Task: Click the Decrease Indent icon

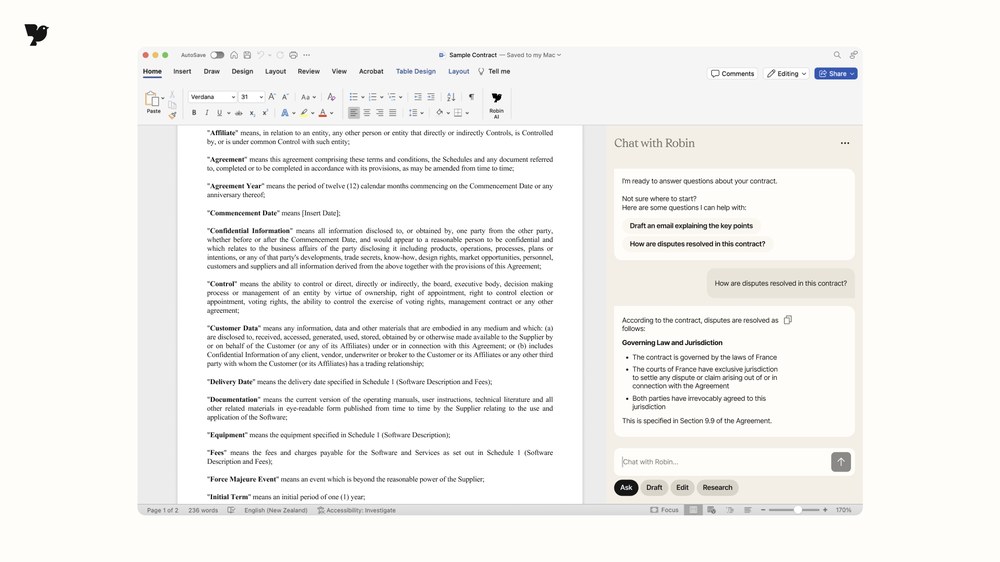Action: pos(418,97)
